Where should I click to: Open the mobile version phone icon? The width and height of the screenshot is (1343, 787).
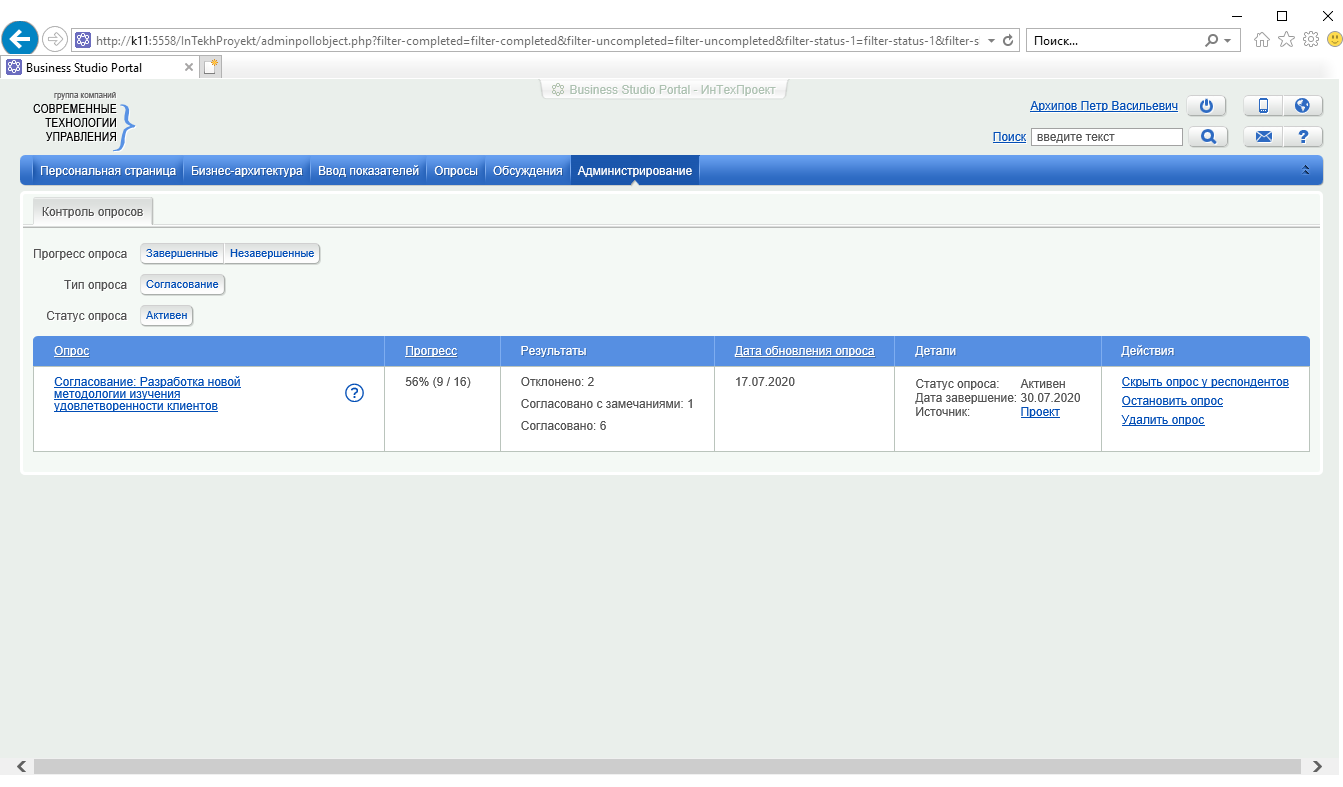[x=1263, y=106]
